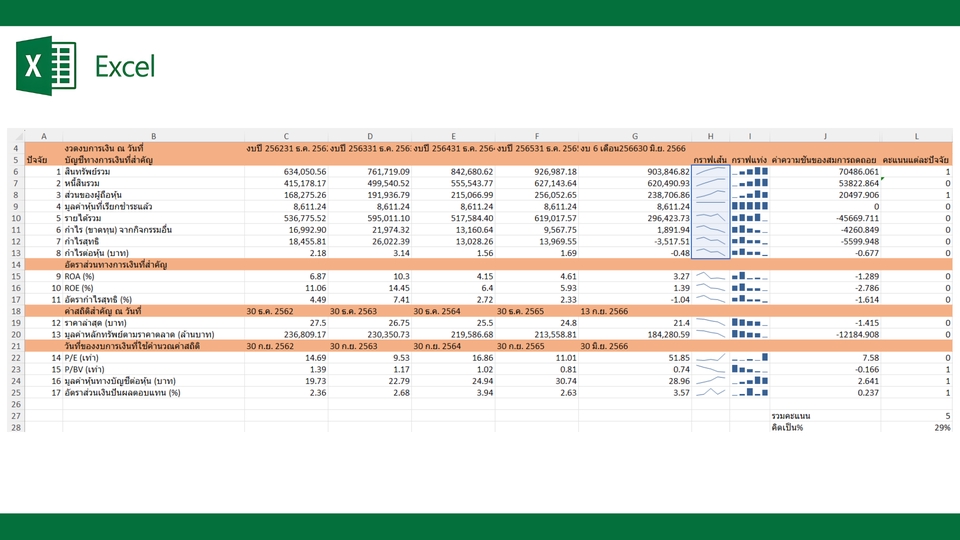Click cell with value 536,775.52

286,218
